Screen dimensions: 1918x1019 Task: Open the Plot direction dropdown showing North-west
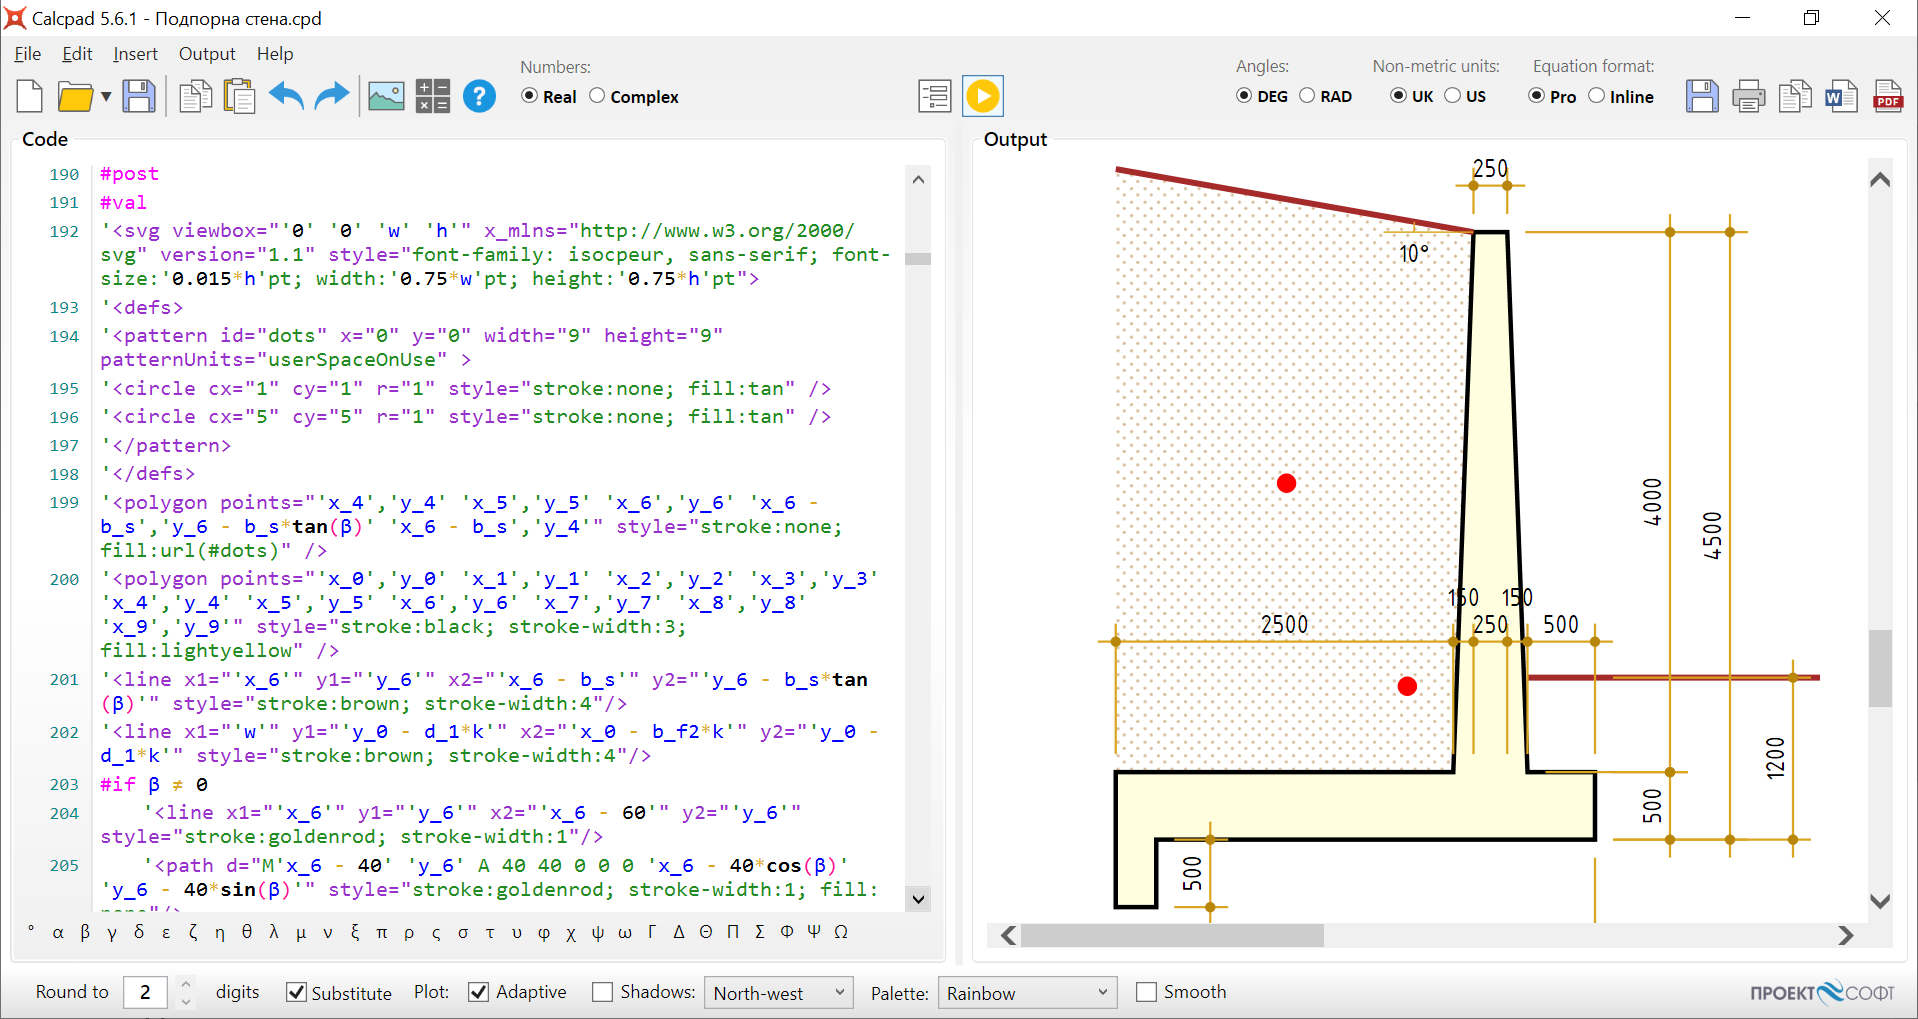[x=778, y=992]
